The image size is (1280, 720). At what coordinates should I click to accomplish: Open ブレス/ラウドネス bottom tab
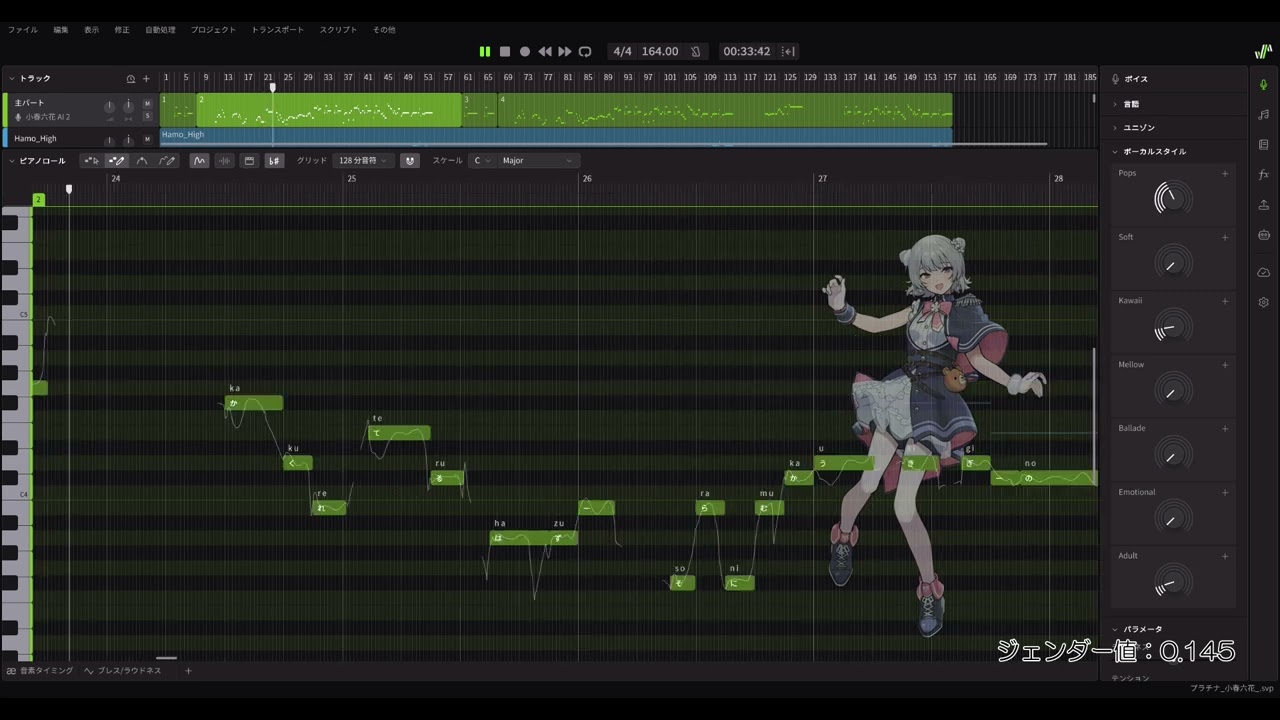pyautogui.click(x=123, y=671)
